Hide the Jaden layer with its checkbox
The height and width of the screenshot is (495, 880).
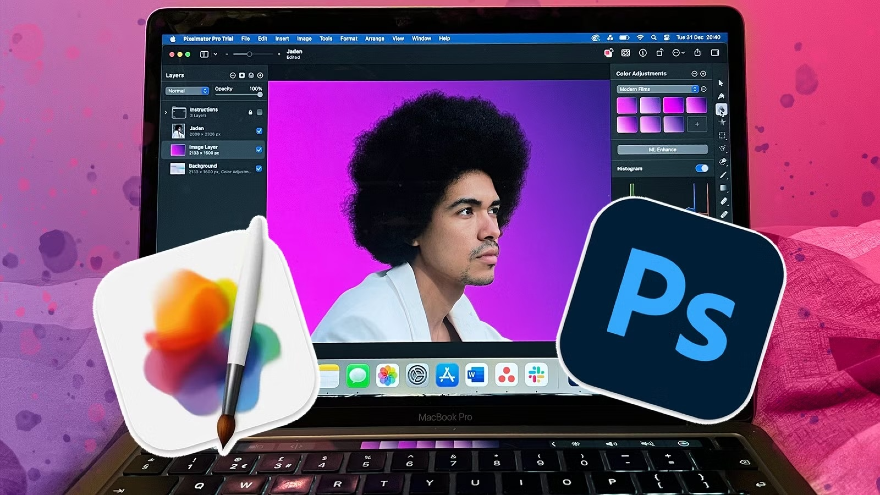pyautogui.click(x=259, y=131)
